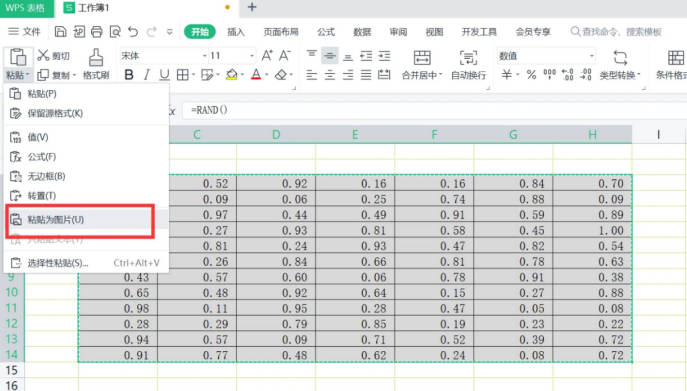The image size is (687, 391).
Task: Expand quick access toolbar customize arrow
Action: tap(170, 32)
